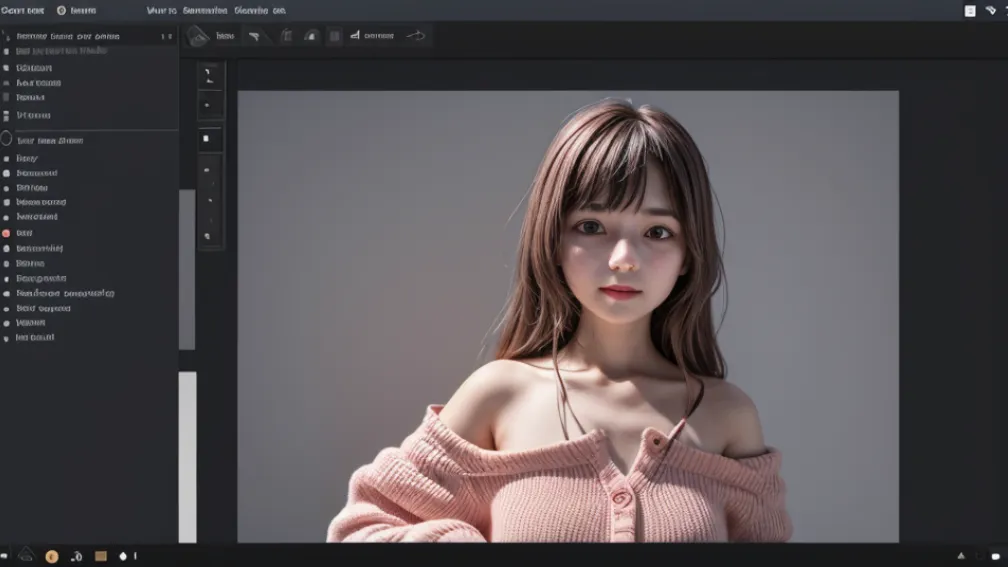Click the orange circle icon in bottom bar
The width and height of the screenshot is (1008, 567).
pos(52,557)
